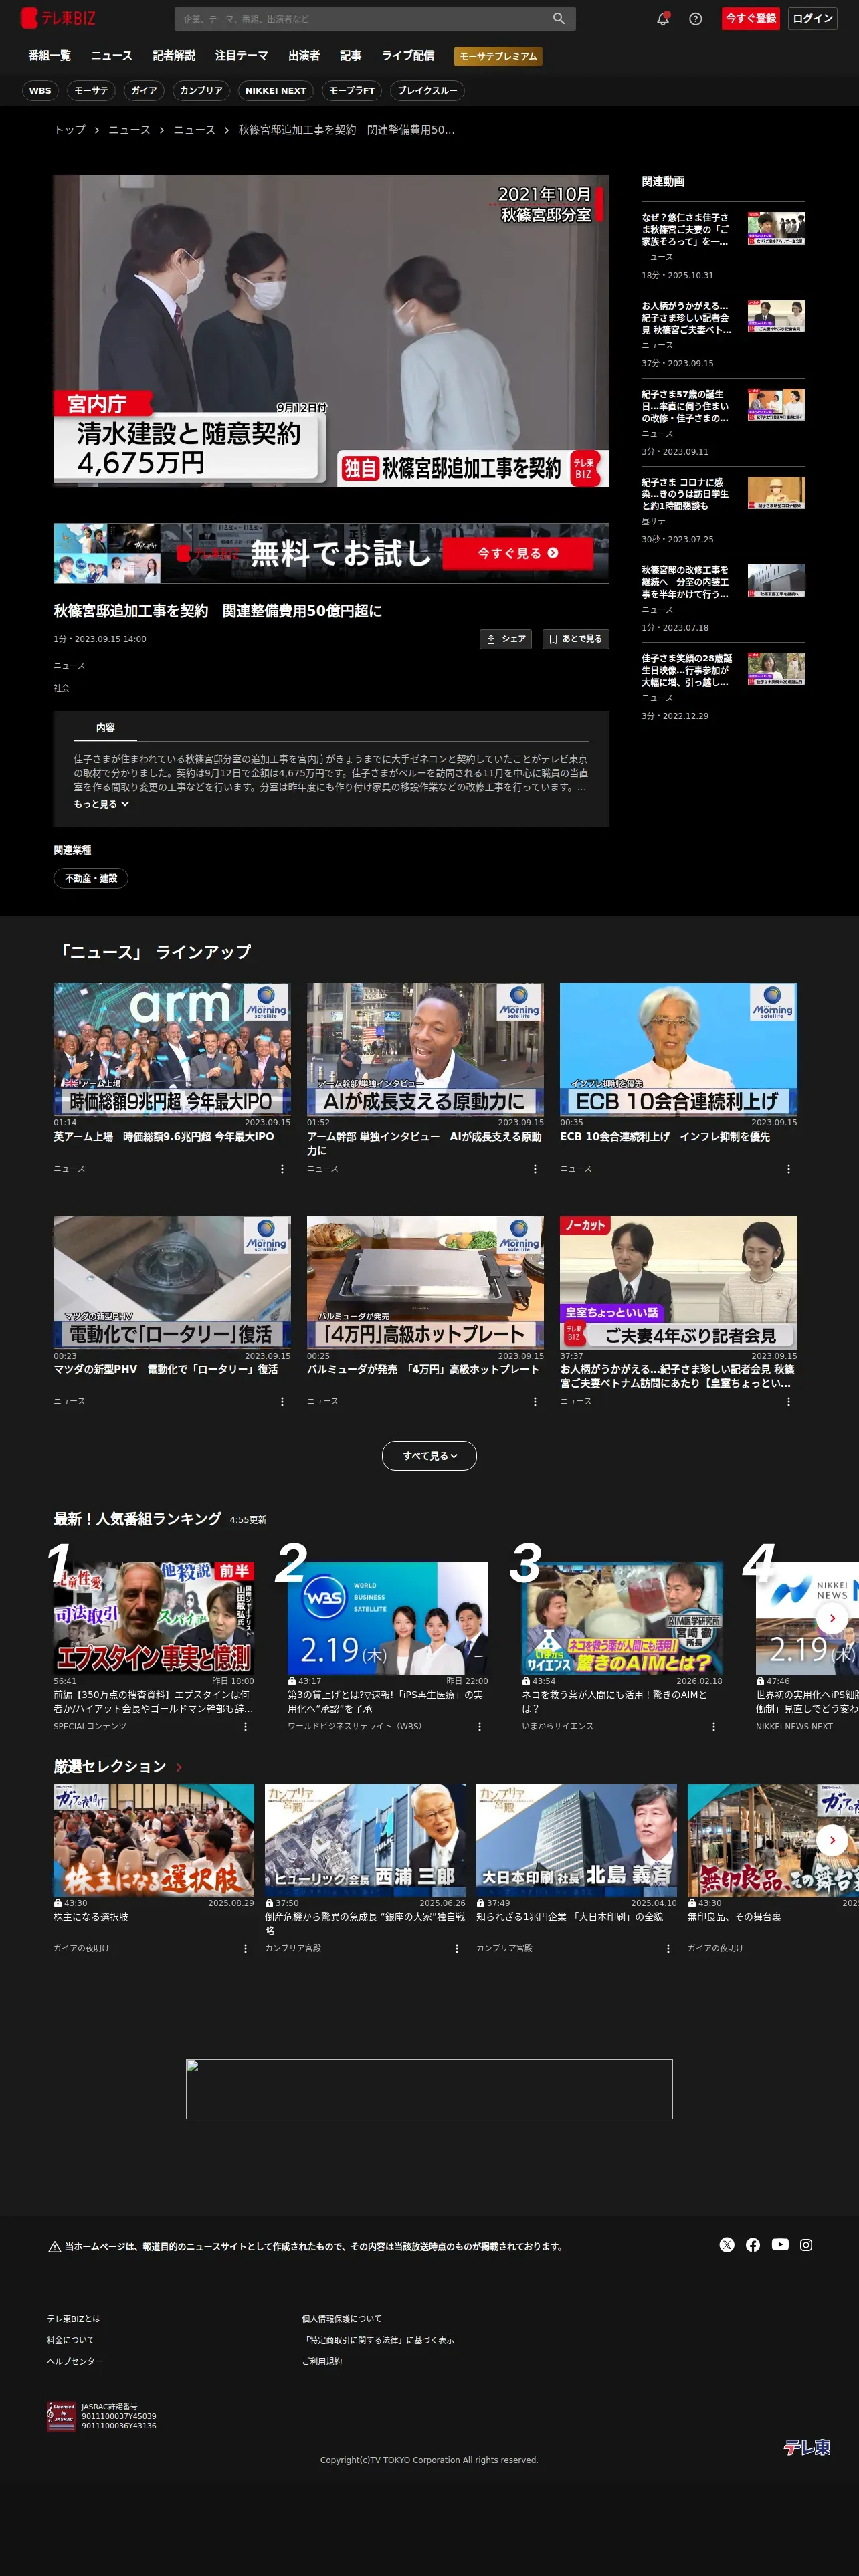This screenshot has width=859, height=2576.
Task: Select the 不動産・建設 industry tag
Action: (91, 878)
